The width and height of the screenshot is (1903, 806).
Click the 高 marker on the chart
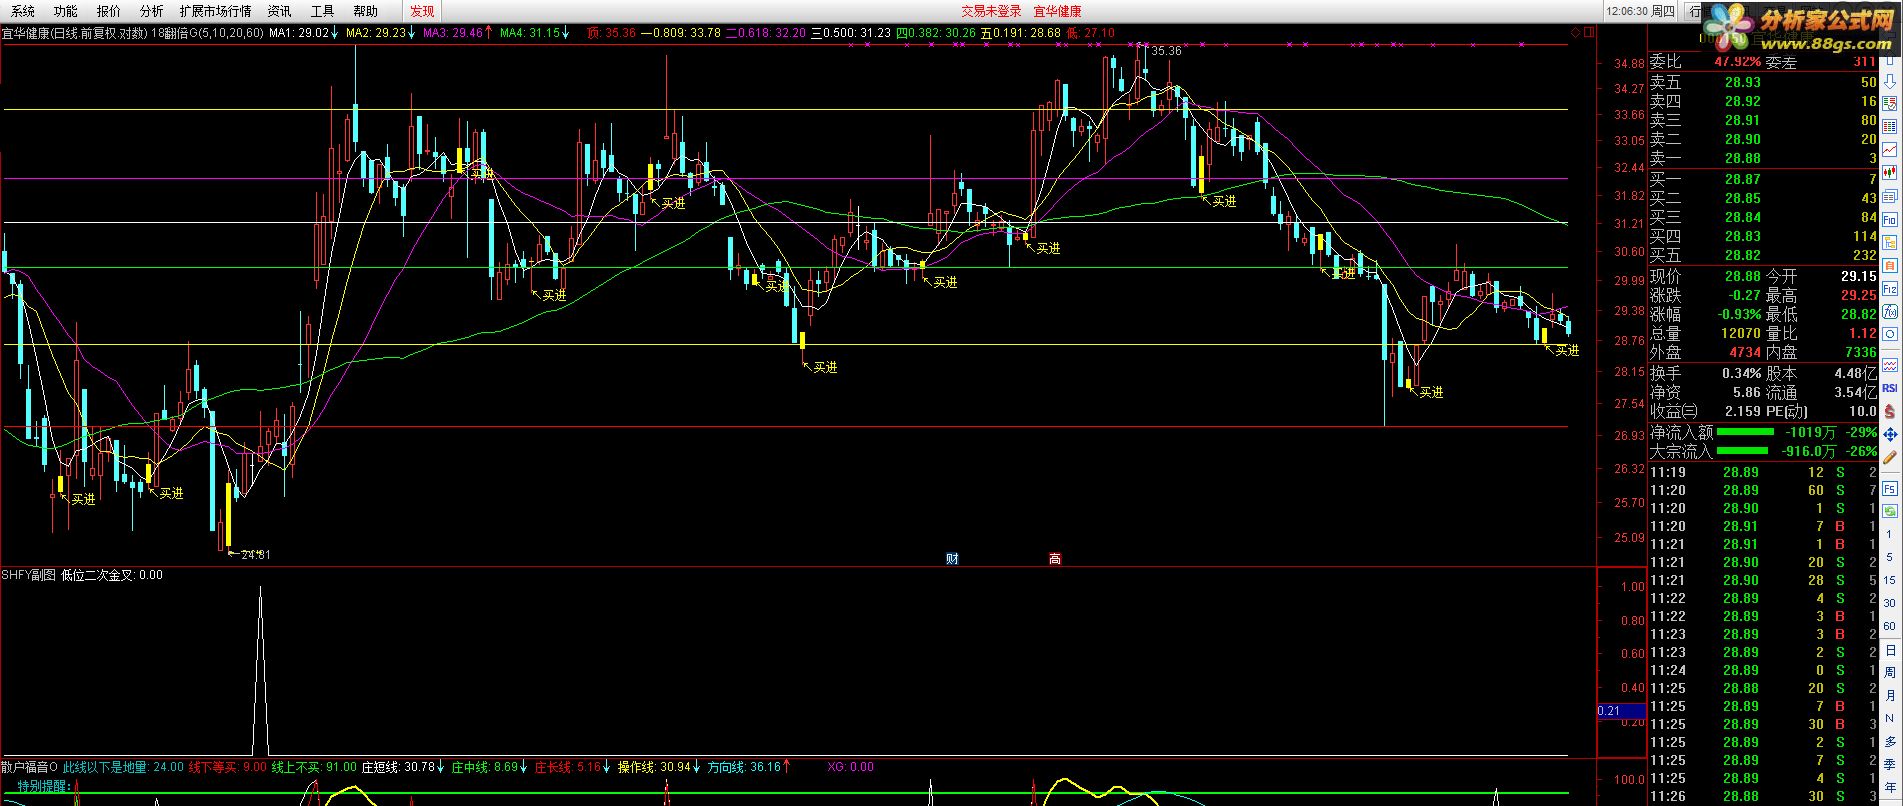(1055, 559)
